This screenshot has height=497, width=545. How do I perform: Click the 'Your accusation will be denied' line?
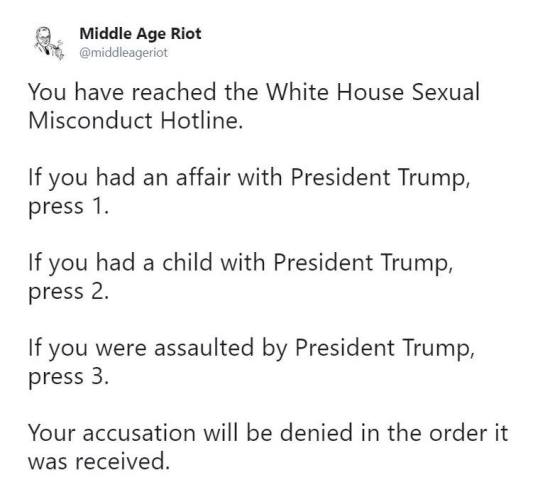268,433
